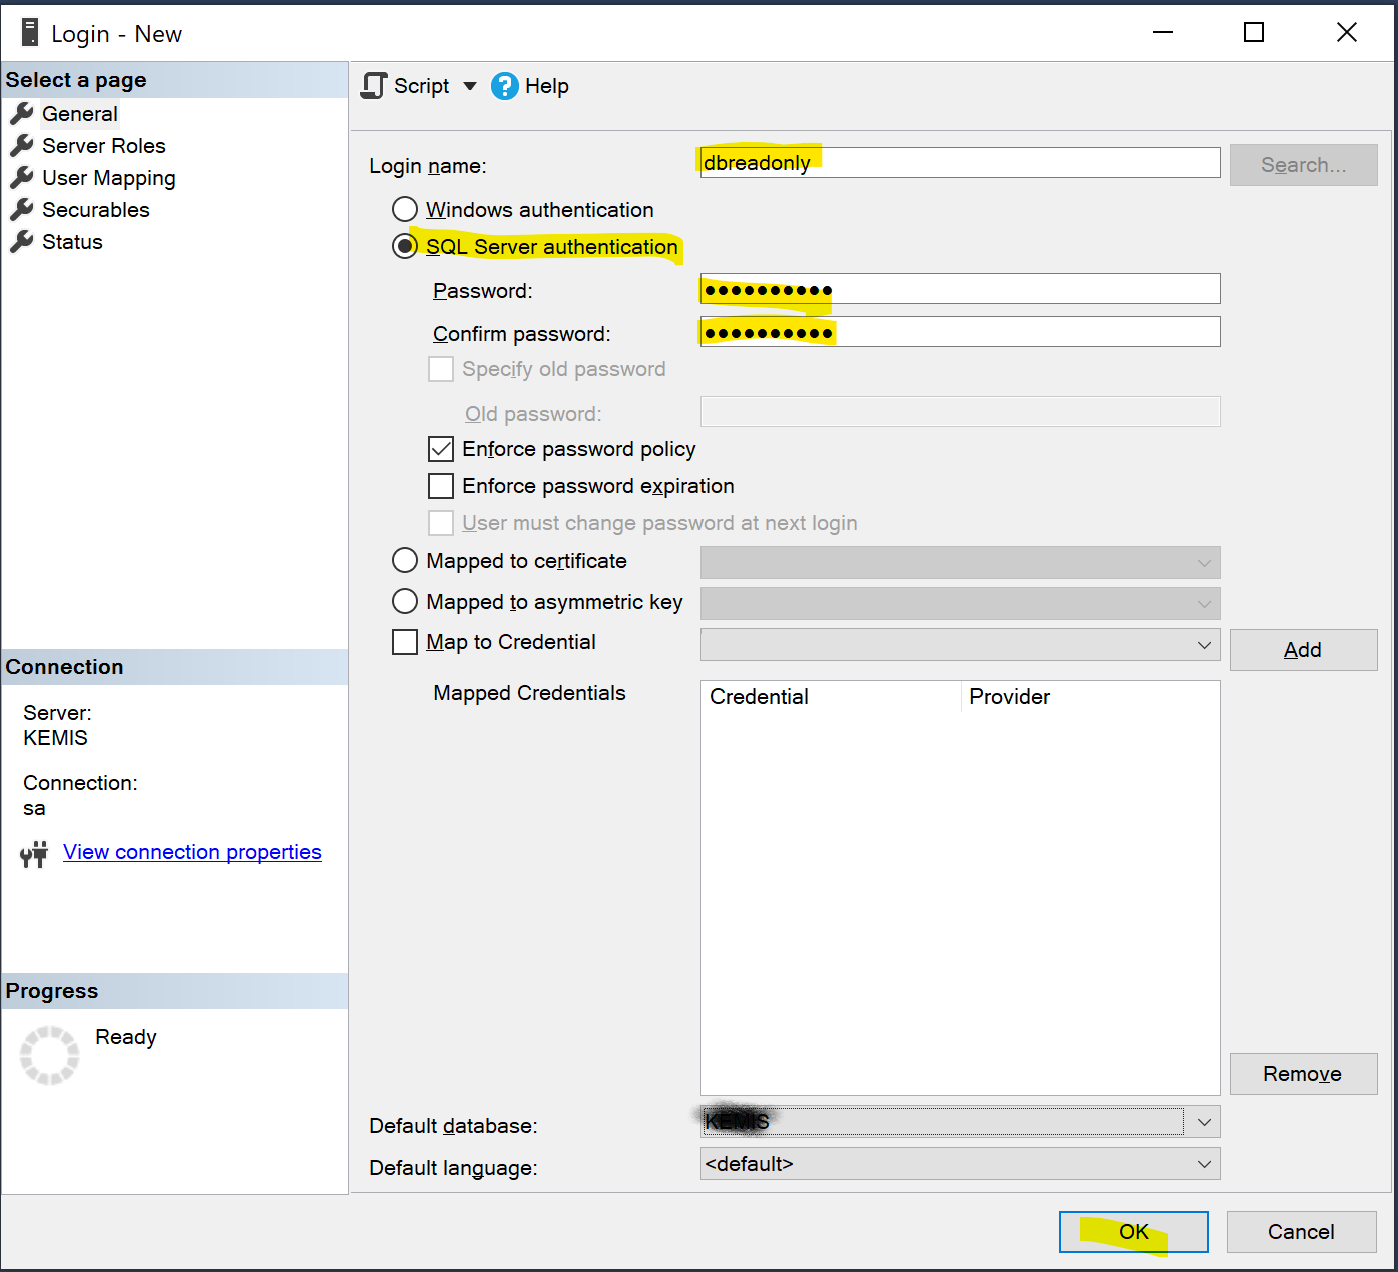The width and height of the screenshot is (1398, 1272).
Task: Click the wrench icon beside General
Action: pyautogui.click(x=22, y=114)
